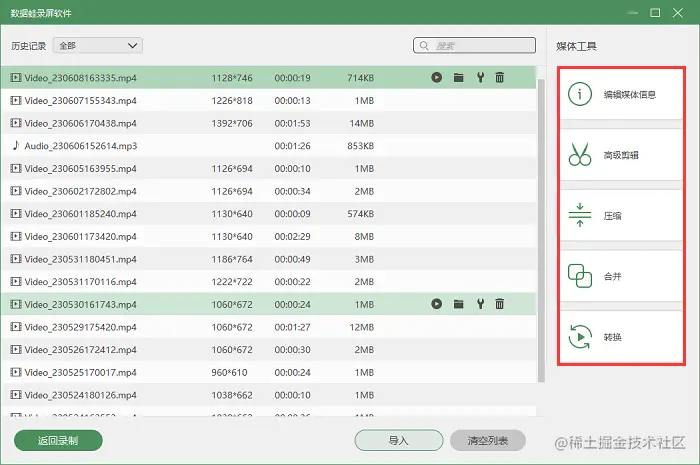Open 编辑媒体信息 info tool
The height and width of the screenshot is (465, 700).
(x=621, y=94)
